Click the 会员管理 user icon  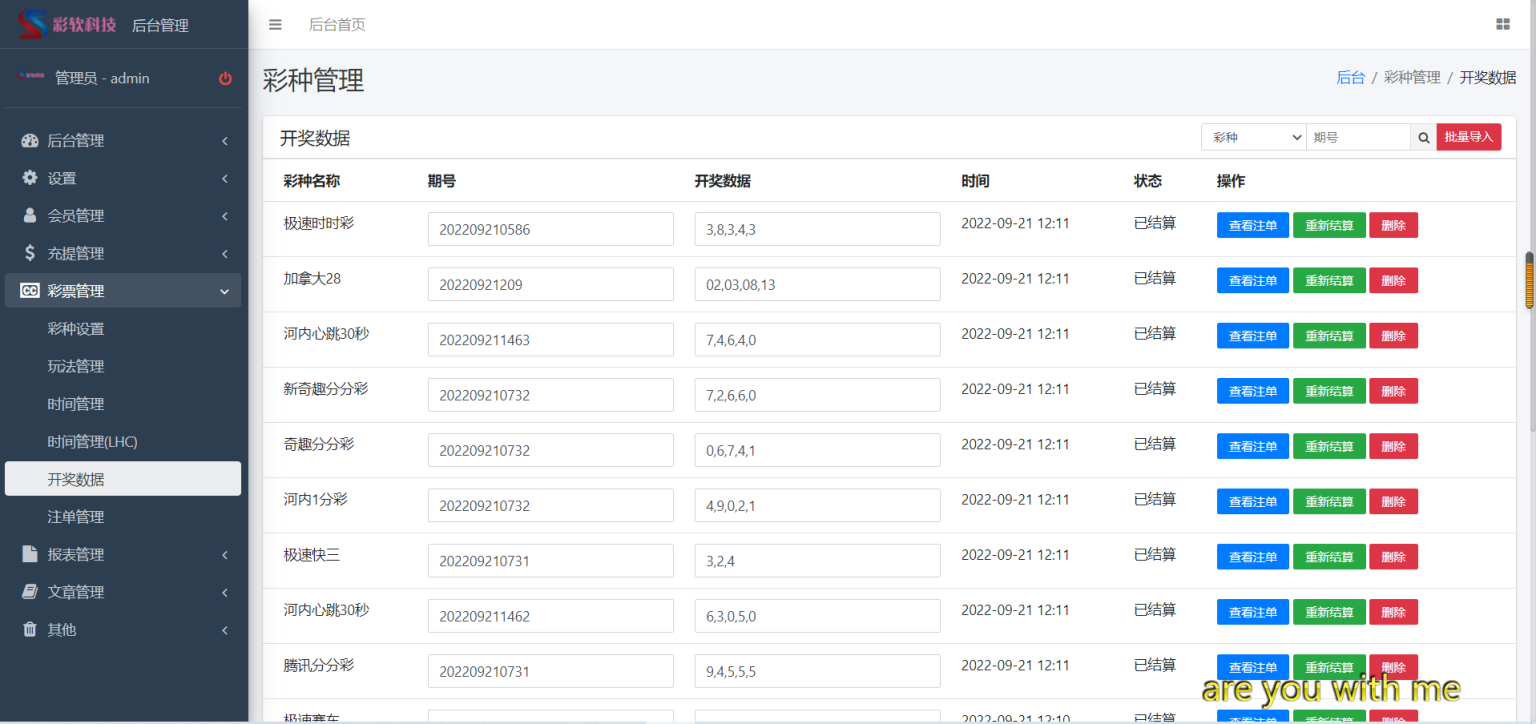(x=30, y=216)
